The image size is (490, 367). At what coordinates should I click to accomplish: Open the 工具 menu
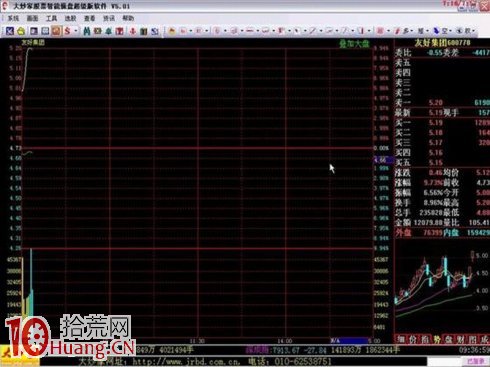(x=51, y=18)
